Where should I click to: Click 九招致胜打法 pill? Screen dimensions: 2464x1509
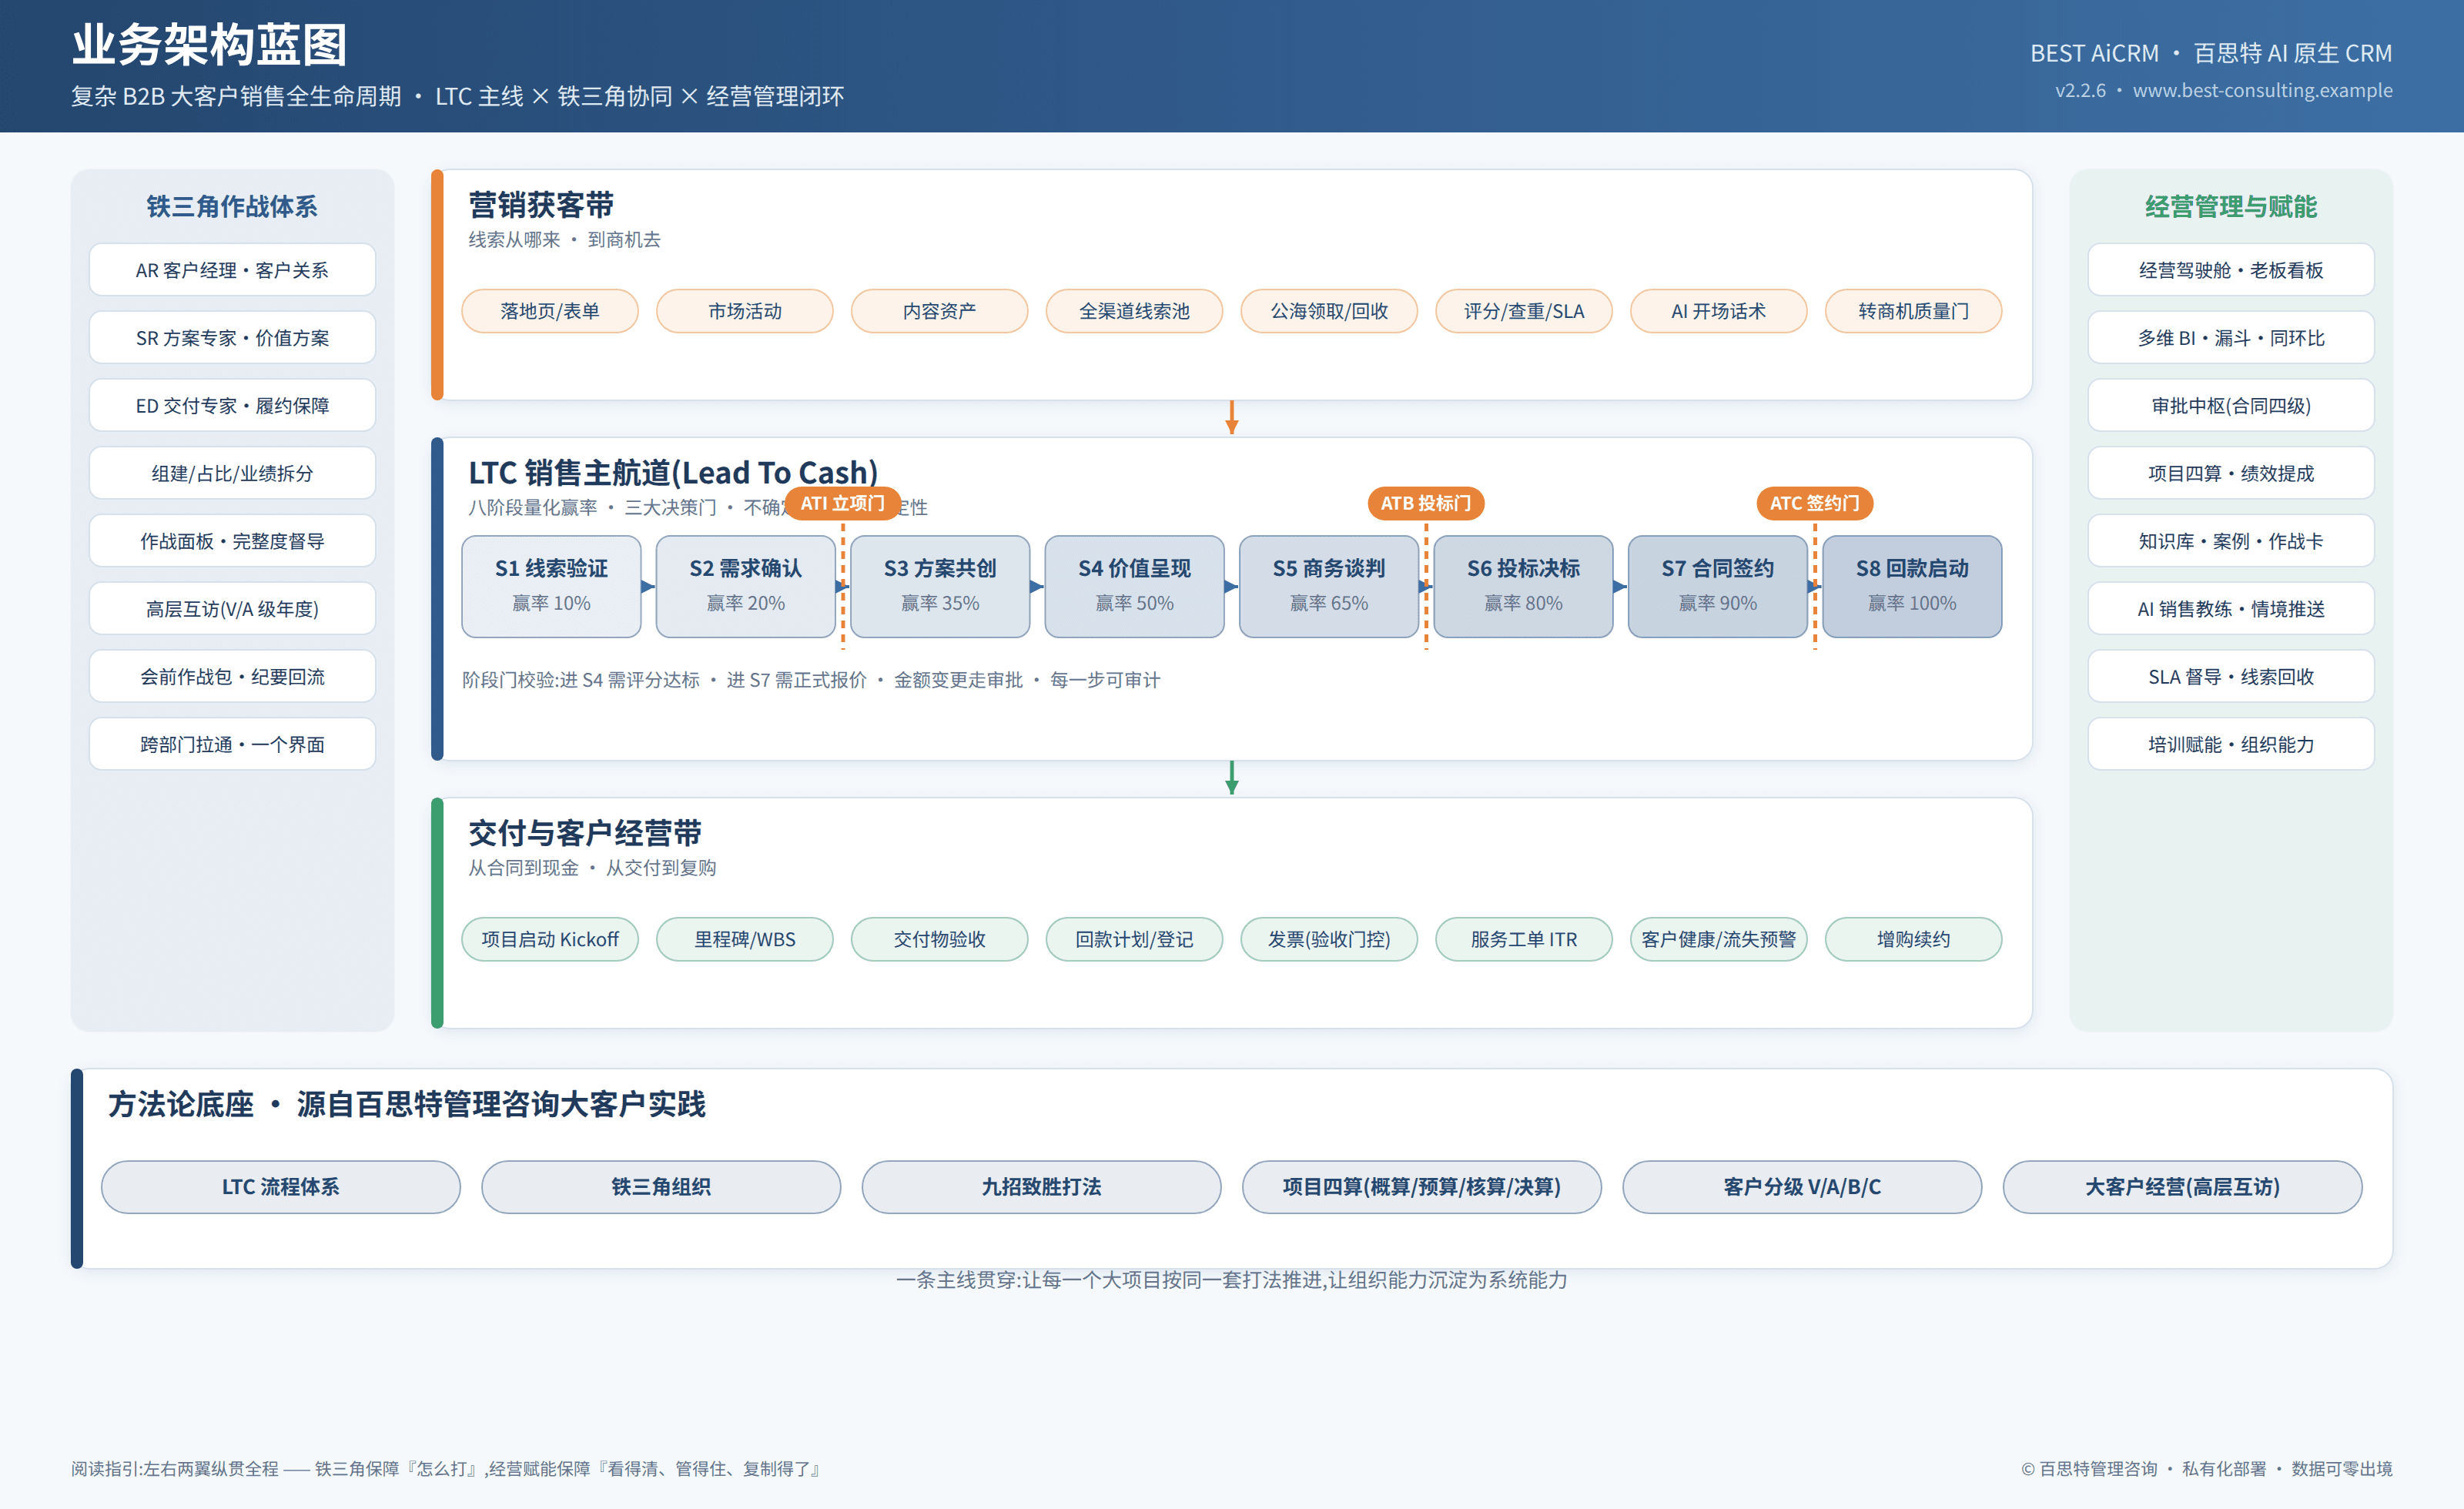pos(1041,1187)
